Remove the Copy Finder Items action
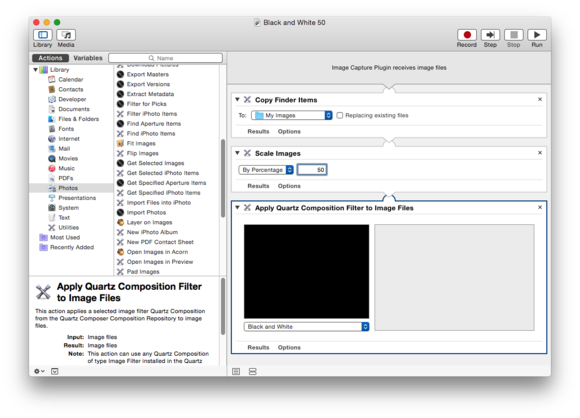580x418 pixels. tap(540, 99)
